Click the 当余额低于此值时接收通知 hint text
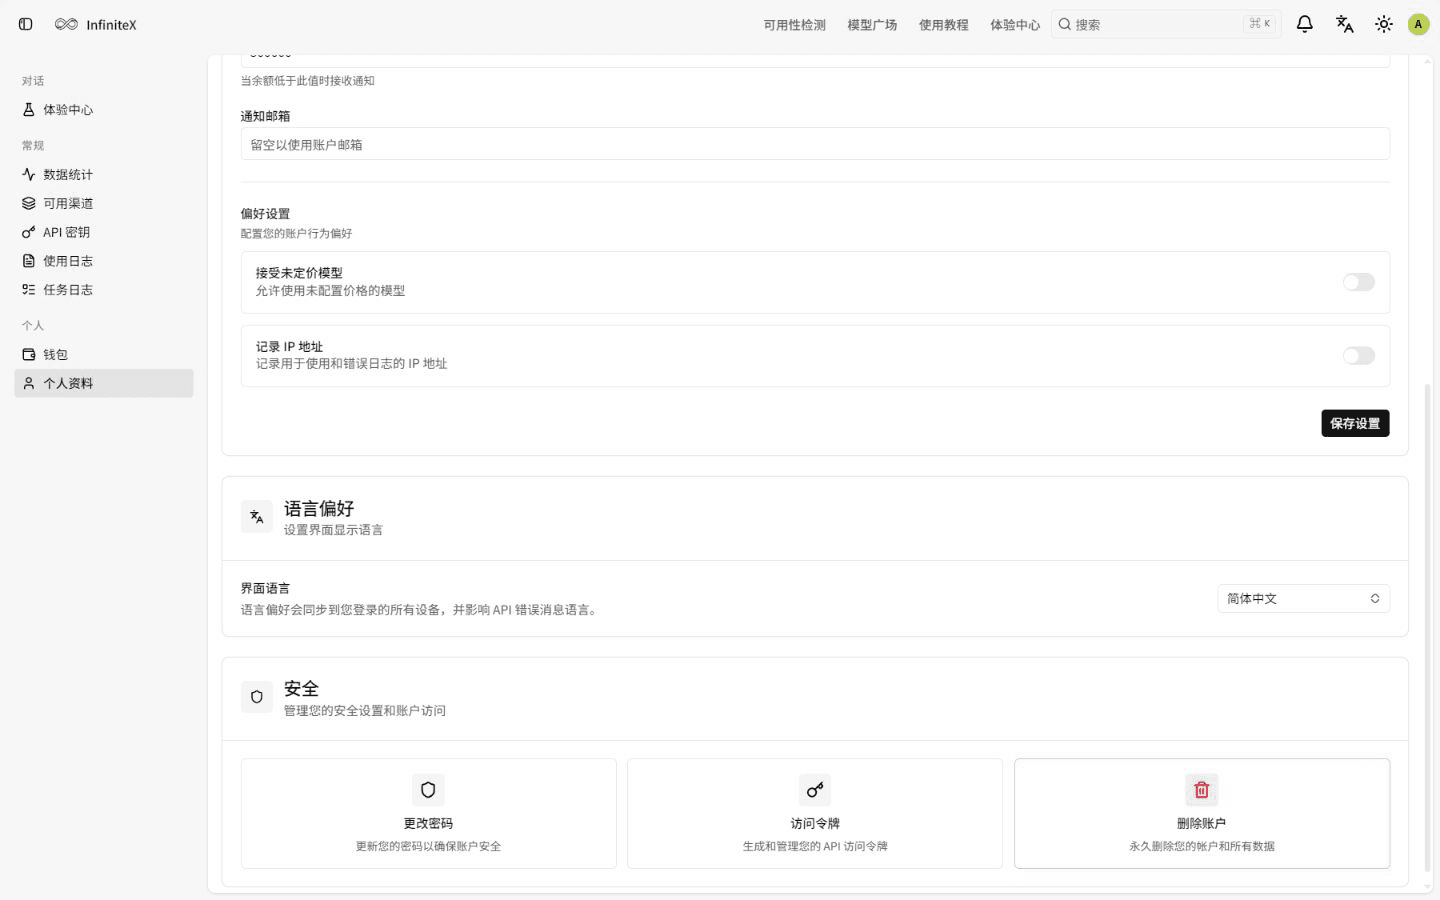The image size is (1440, 900). (x=307, y=81)
